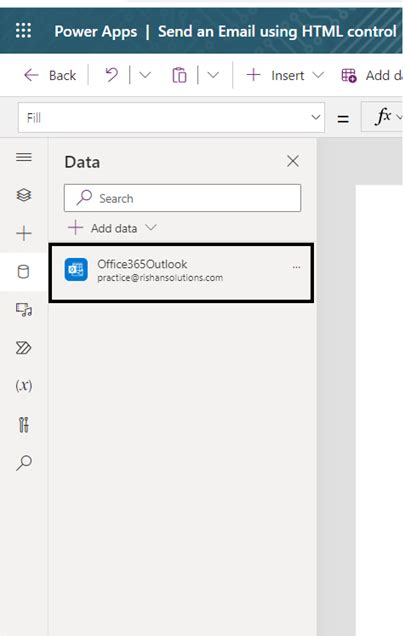Toggle the hamburger navigation menu
This screenshot has width=405, height=636.
click(24, 157)
